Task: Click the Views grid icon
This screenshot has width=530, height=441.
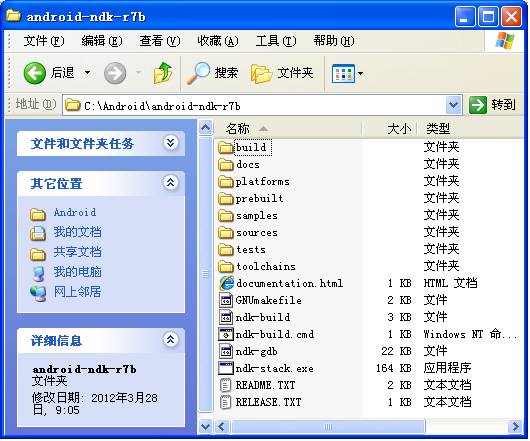Action: click(343, 73)
